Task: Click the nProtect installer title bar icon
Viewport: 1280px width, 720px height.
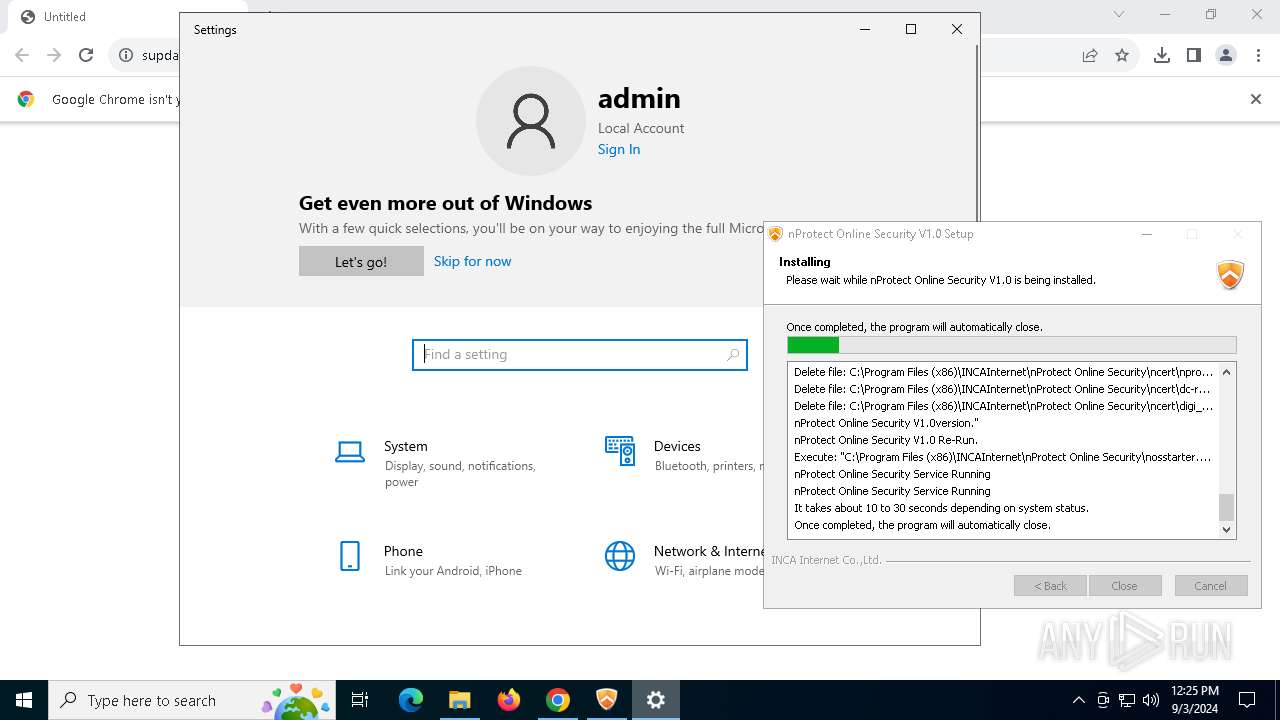Action: pos(775,234)
